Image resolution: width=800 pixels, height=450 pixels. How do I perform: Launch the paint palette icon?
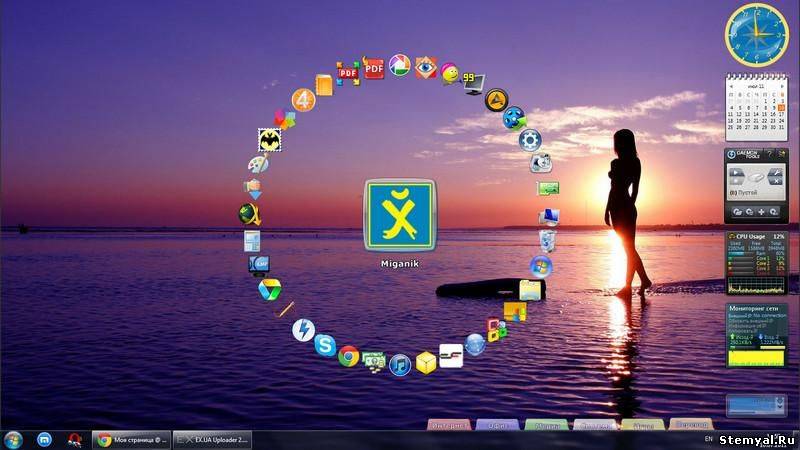[259, 163]
